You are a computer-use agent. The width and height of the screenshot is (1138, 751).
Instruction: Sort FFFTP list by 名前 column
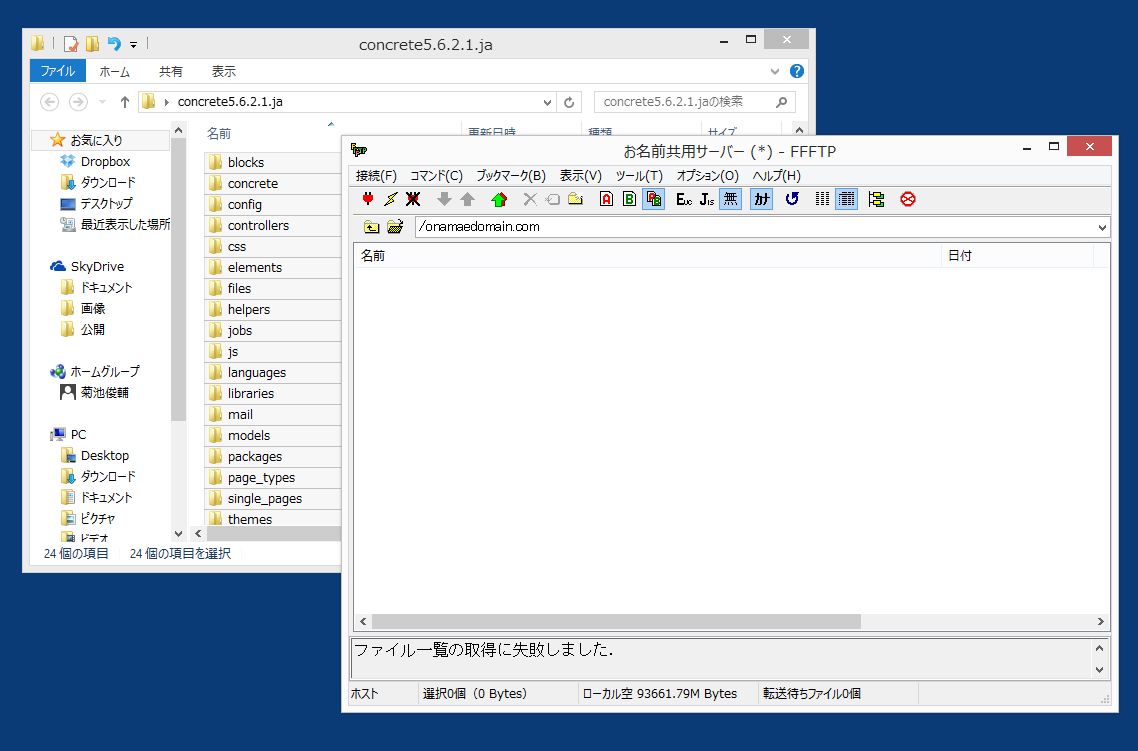[x=647, y=255]
